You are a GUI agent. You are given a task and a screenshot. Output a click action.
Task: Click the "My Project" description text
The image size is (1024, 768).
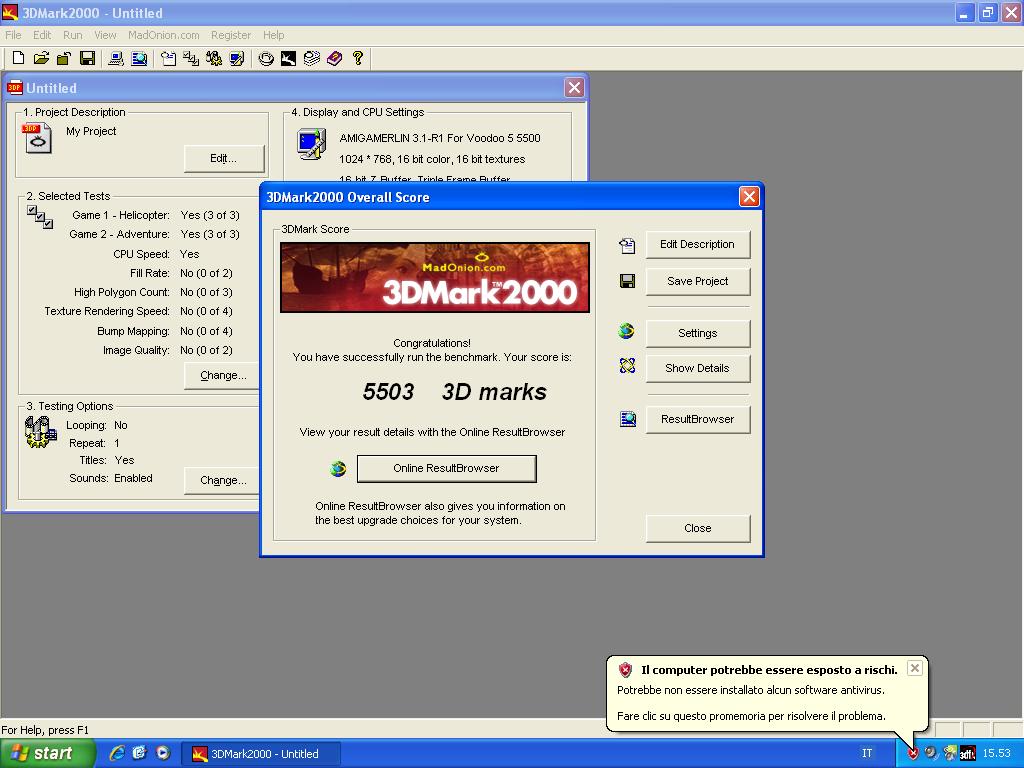(x=91, y=131)
